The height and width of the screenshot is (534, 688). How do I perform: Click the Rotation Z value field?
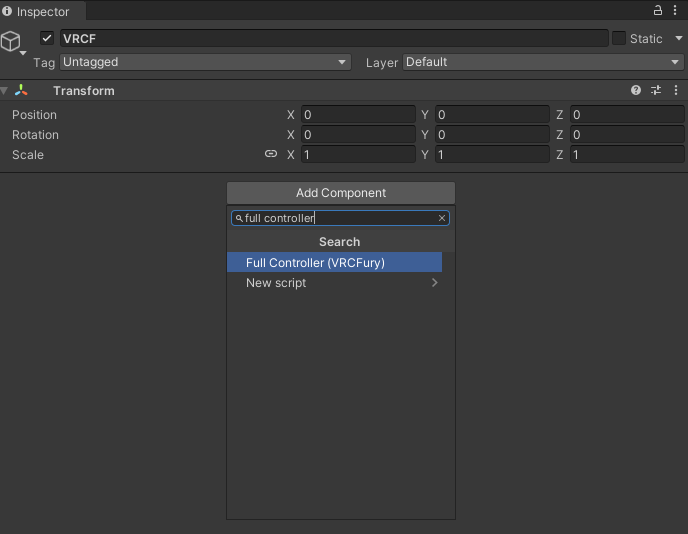click(x=627, y=135)
